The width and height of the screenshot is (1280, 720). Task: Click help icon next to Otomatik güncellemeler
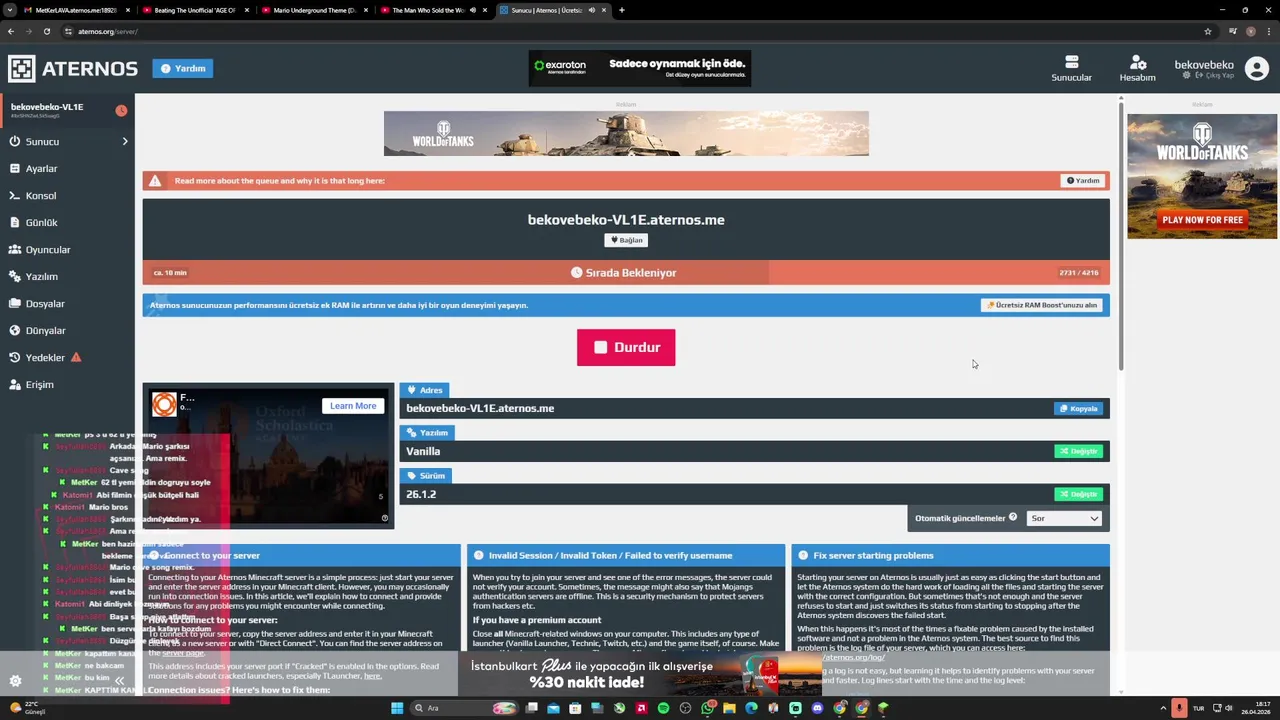tap(1013, 517)
